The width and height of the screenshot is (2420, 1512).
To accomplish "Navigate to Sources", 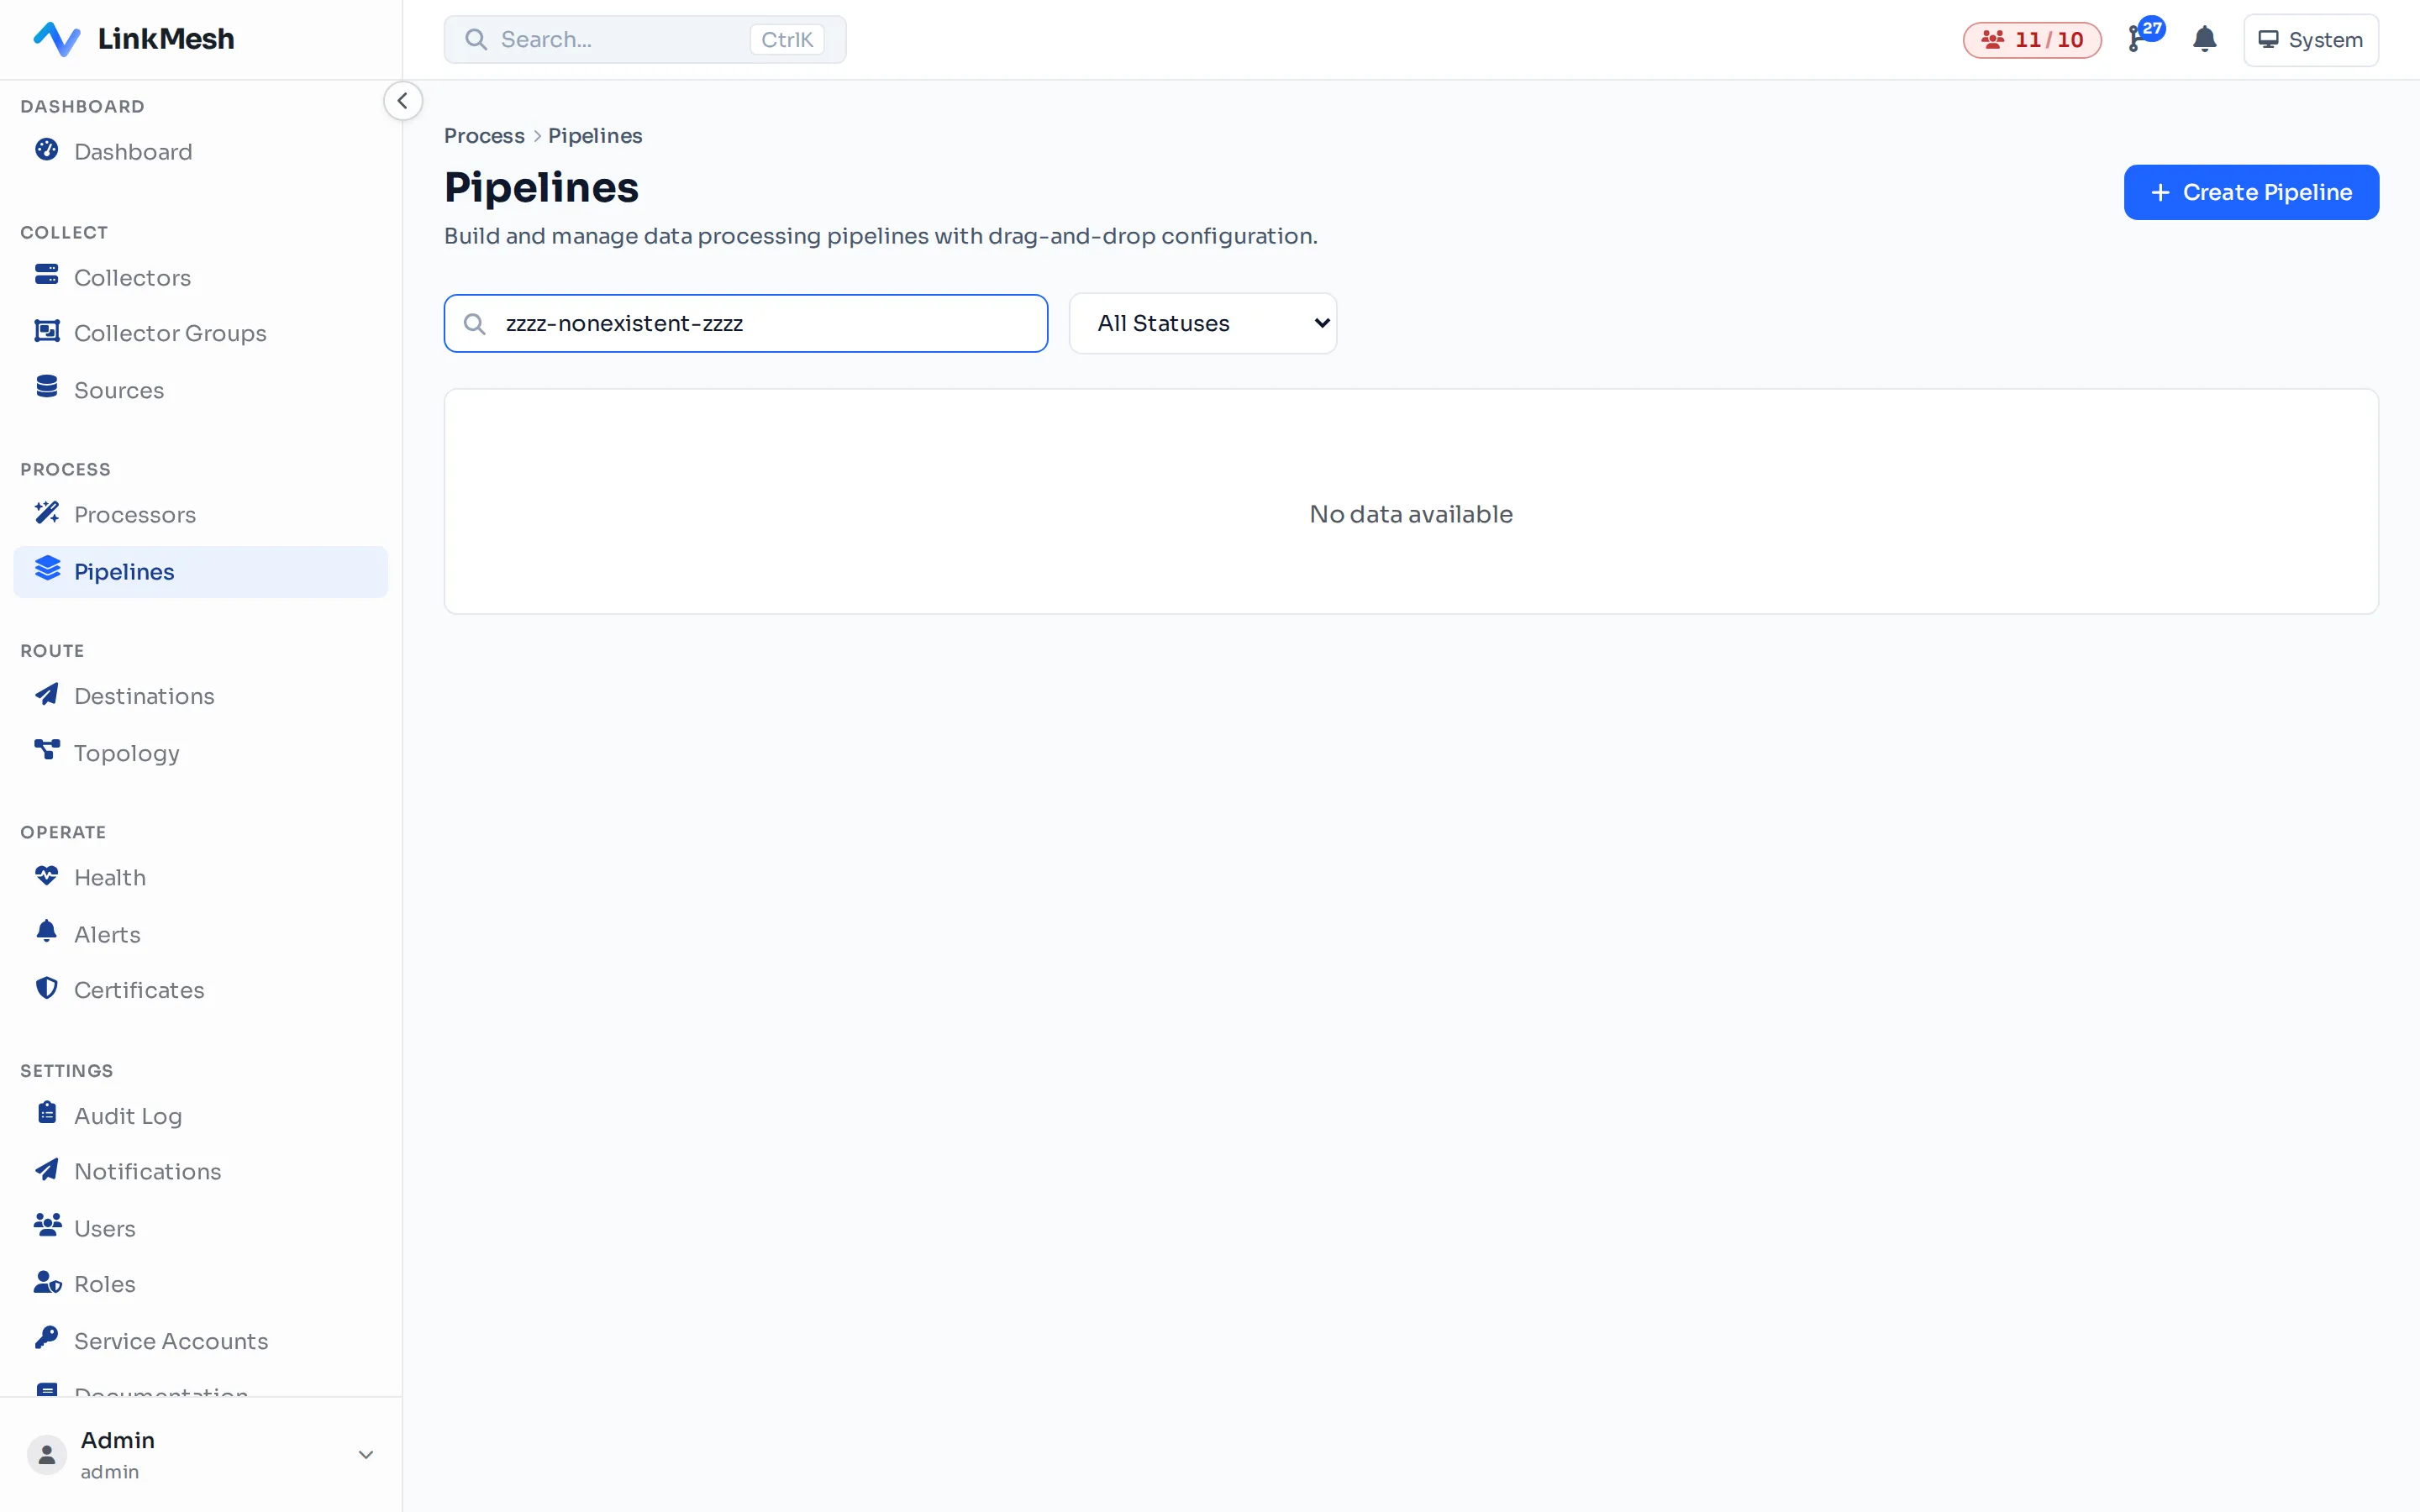I will [200, 390].
